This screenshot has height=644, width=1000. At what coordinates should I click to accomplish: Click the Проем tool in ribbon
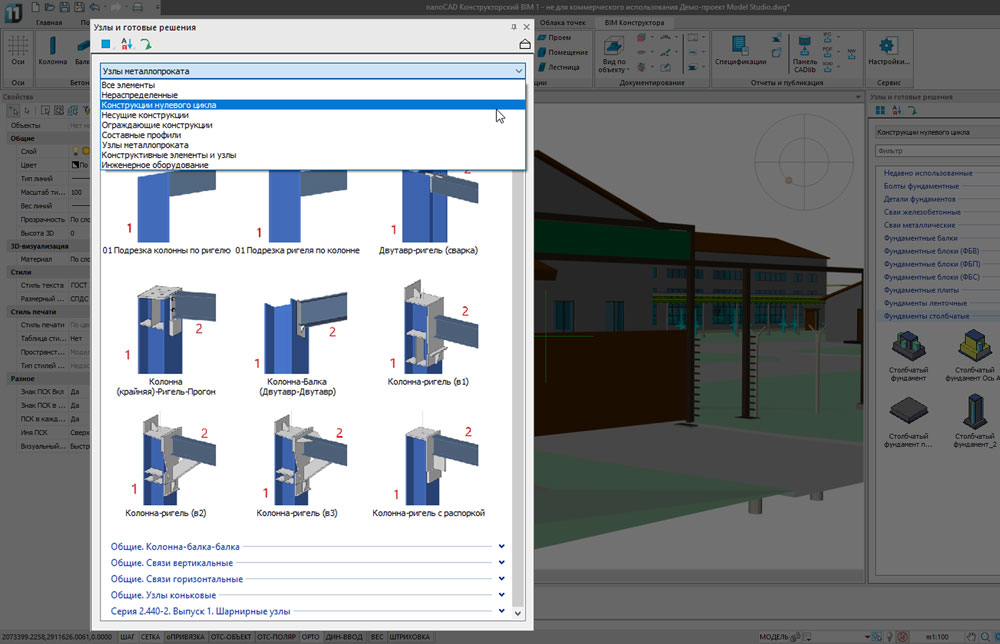[554, 38]
